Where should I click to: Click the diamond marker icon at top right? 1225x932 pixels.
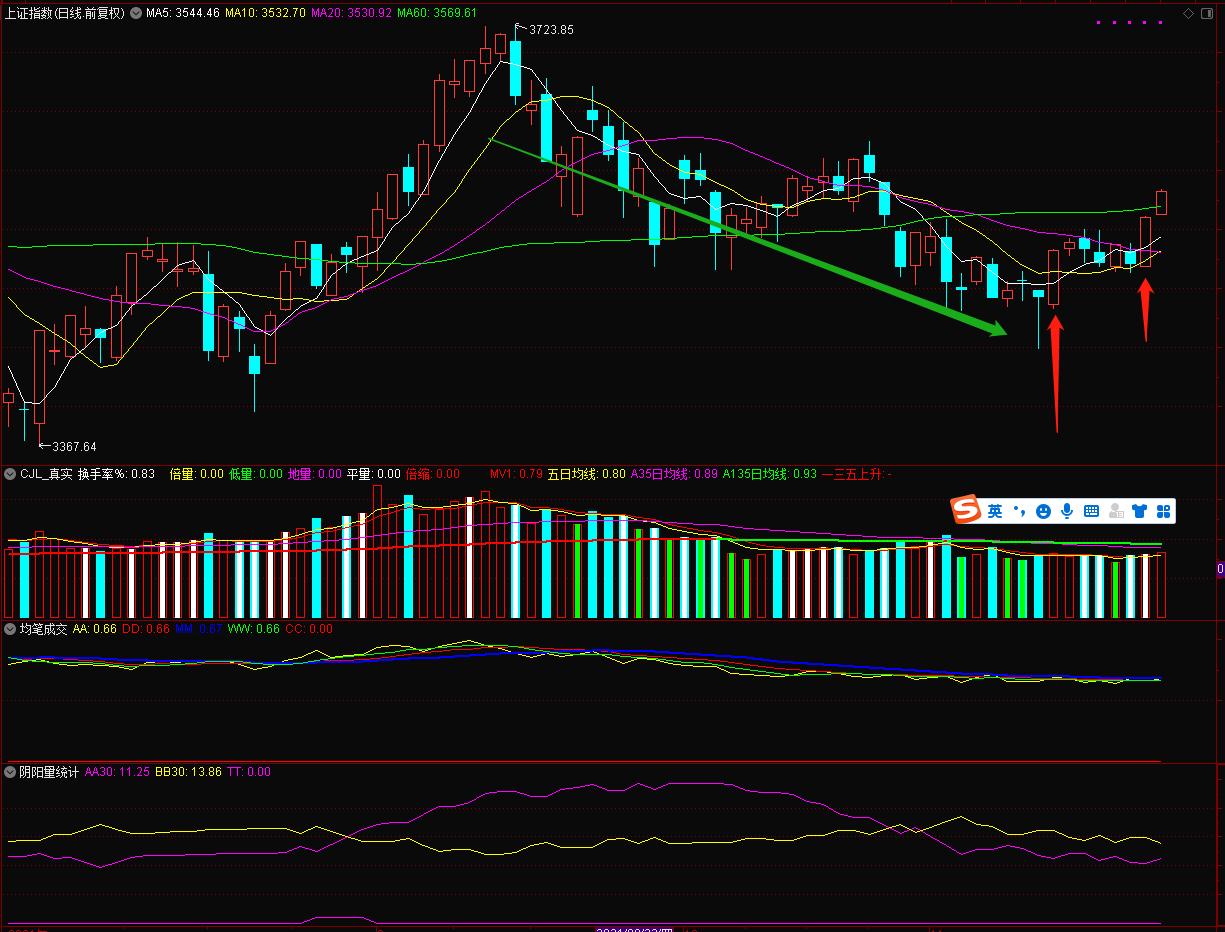pos(1189,13)
